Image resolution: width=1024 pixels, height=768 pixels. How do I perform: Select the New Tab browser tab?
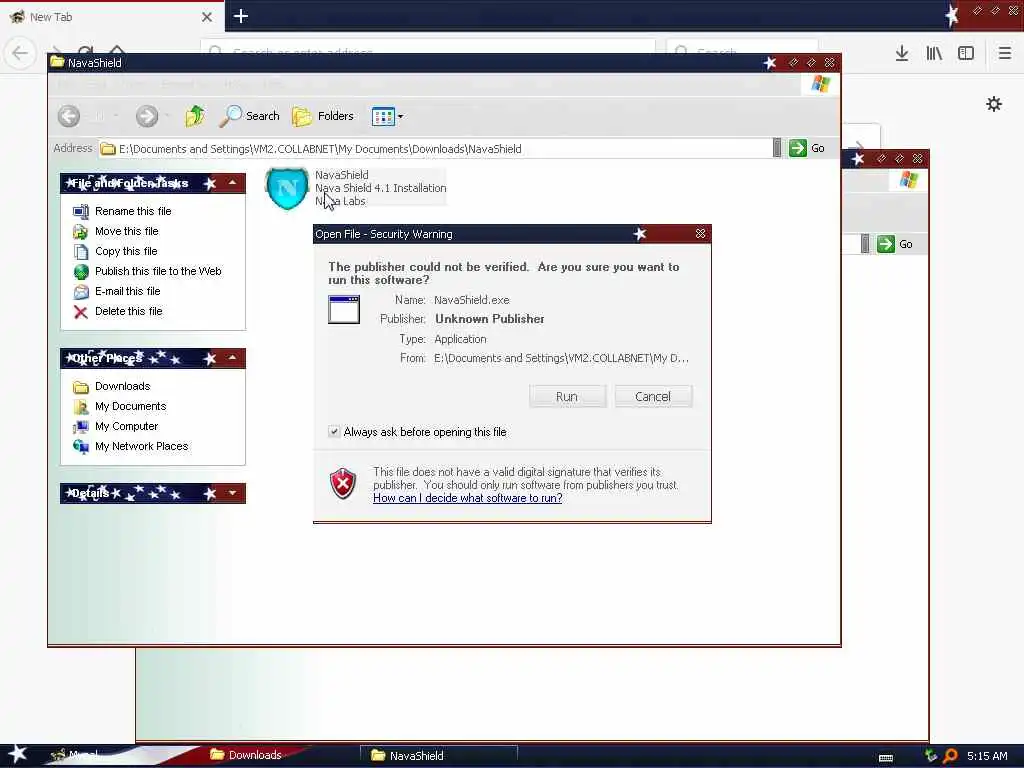tap(111, 17)
